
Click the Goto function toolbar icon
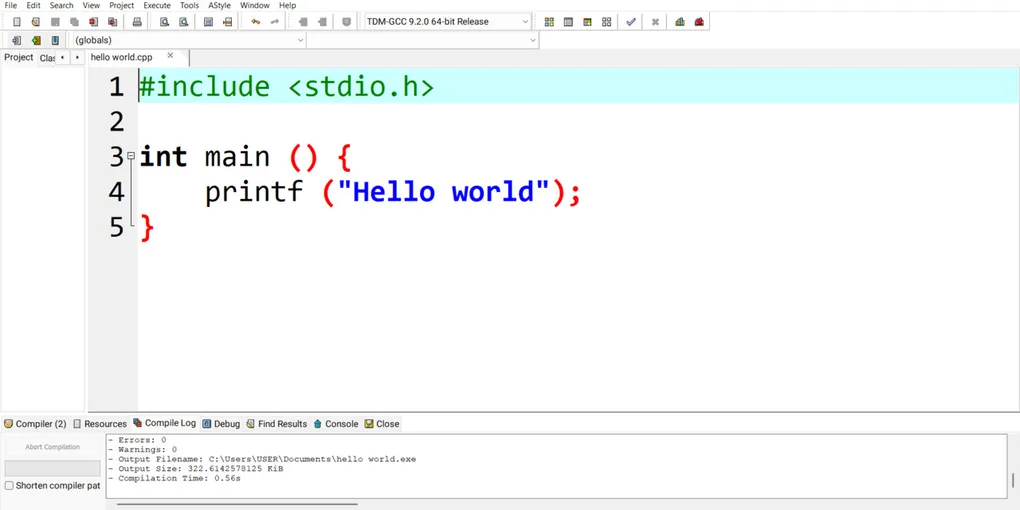[x=208, y=21]
